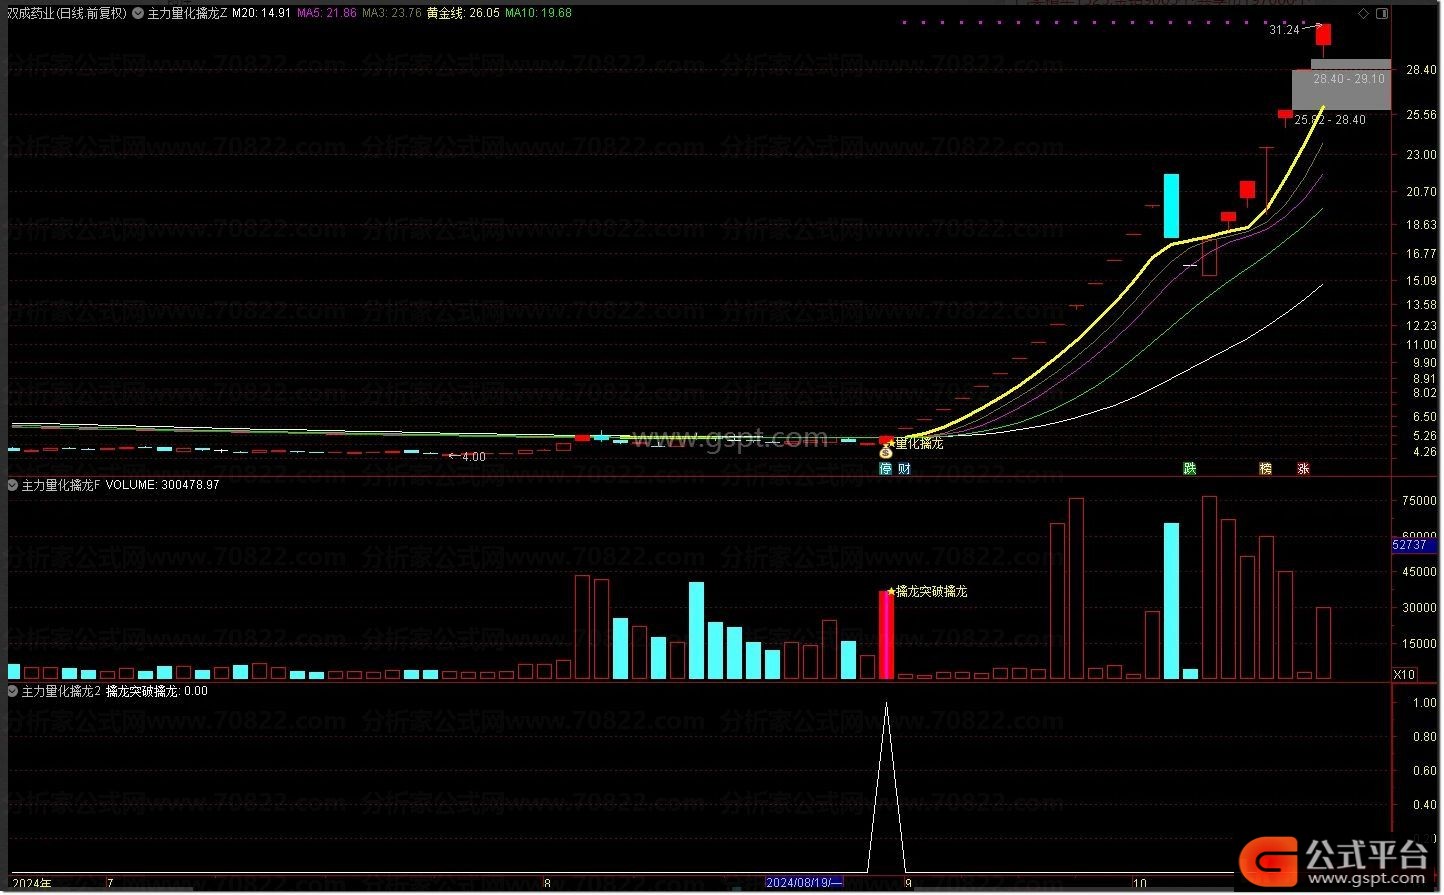
Task: Click month 8 on the time axis
Action: (x=547, y=883)
